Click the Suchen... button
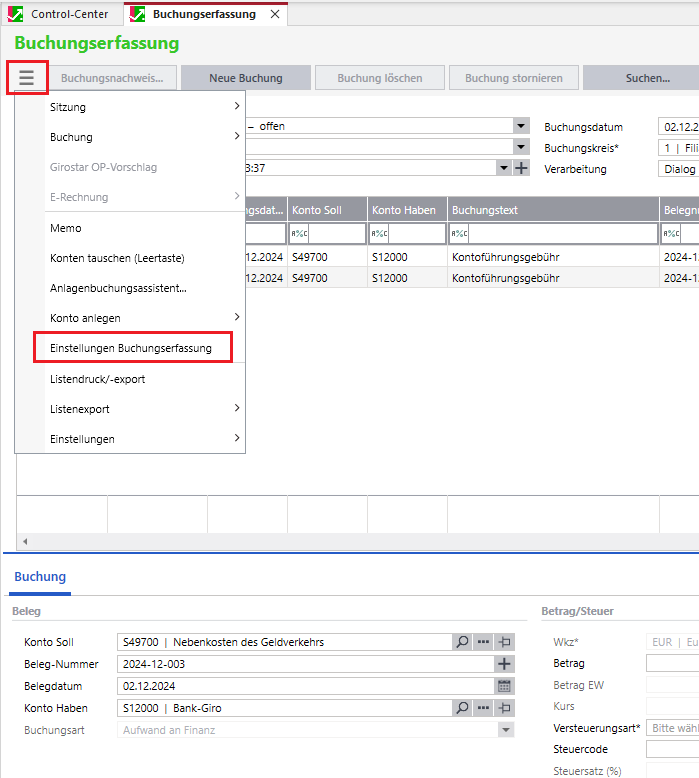699x778 pixels. tap(647, 78)
